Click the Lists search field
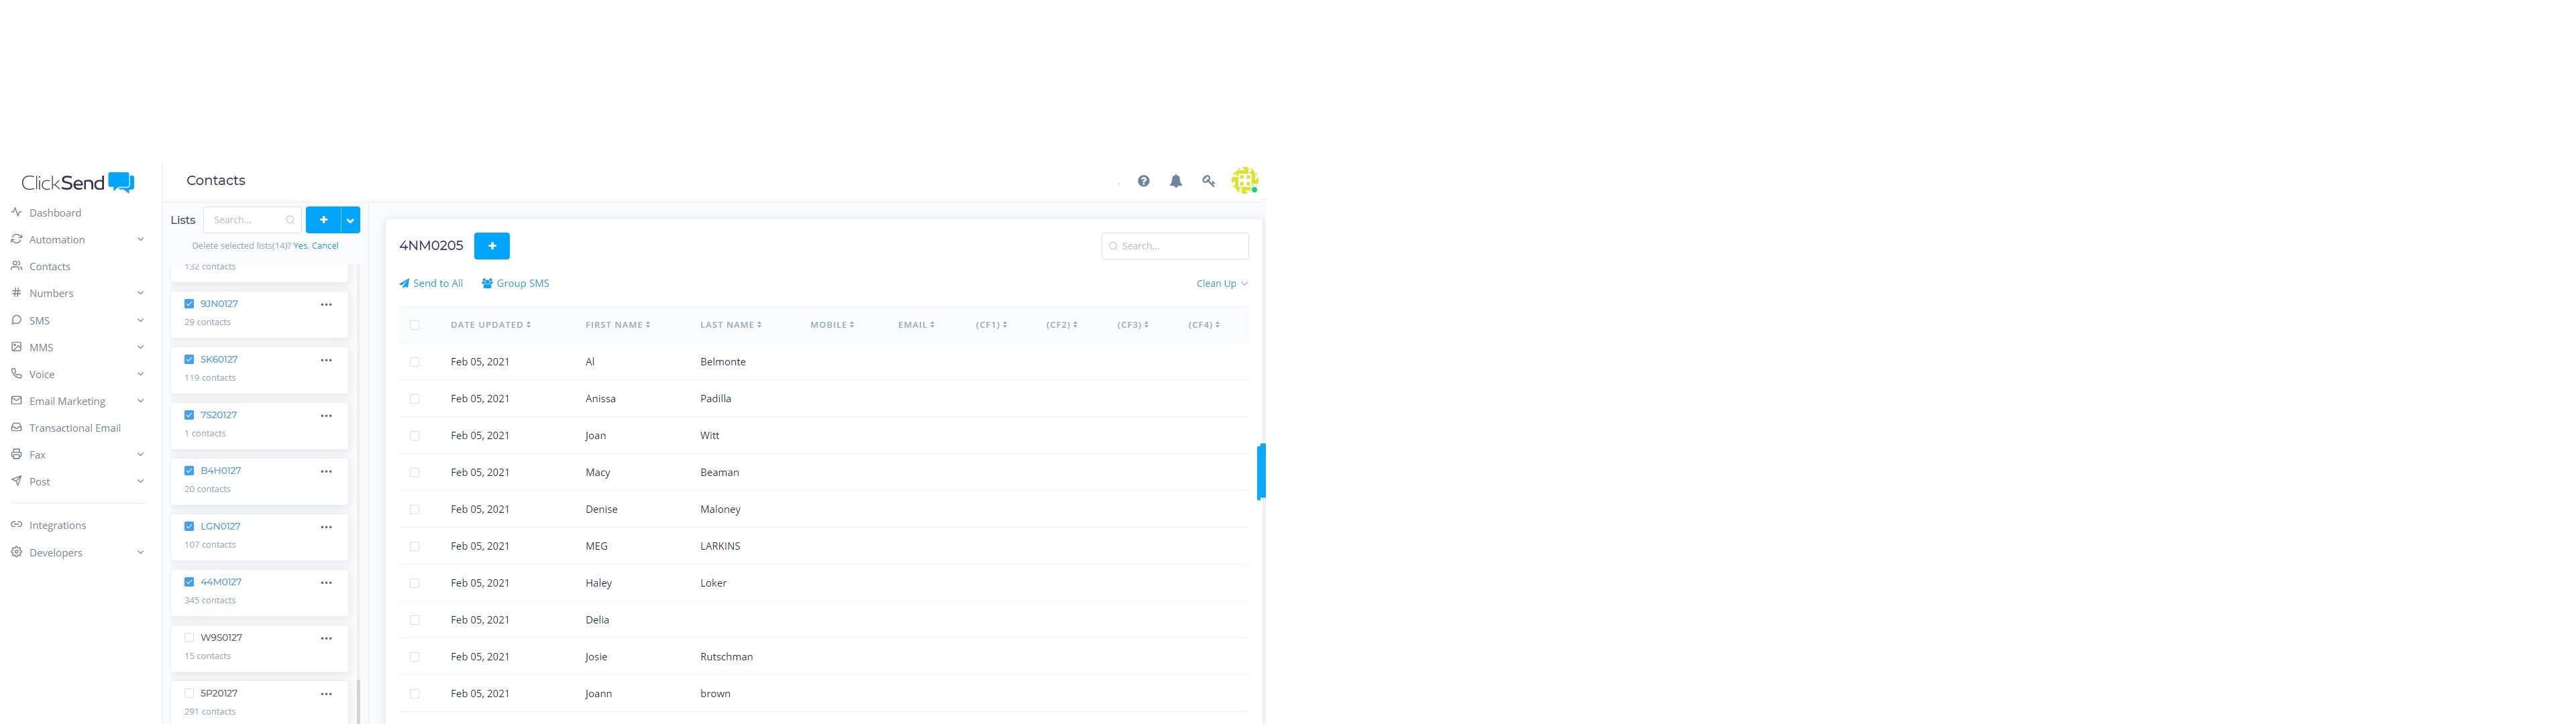The height and width of the screenshot is (724, 2576). point(252,220)
